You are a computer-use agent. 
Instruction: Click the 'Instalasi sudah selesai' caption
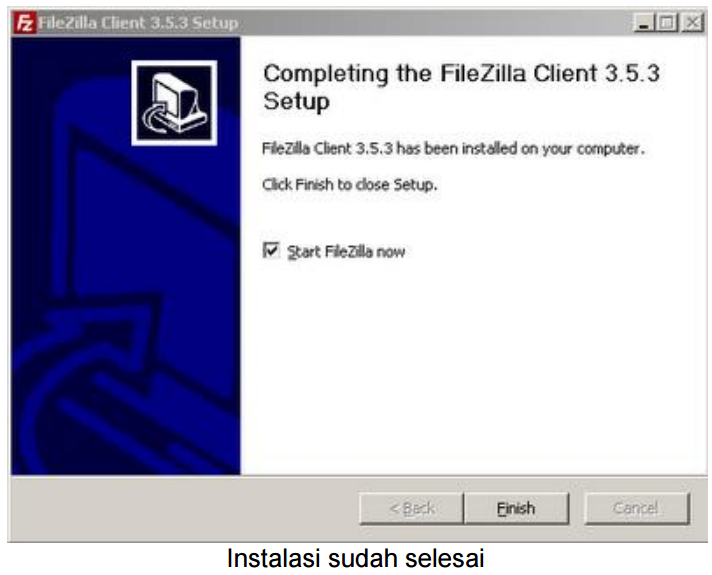point(356,558)
